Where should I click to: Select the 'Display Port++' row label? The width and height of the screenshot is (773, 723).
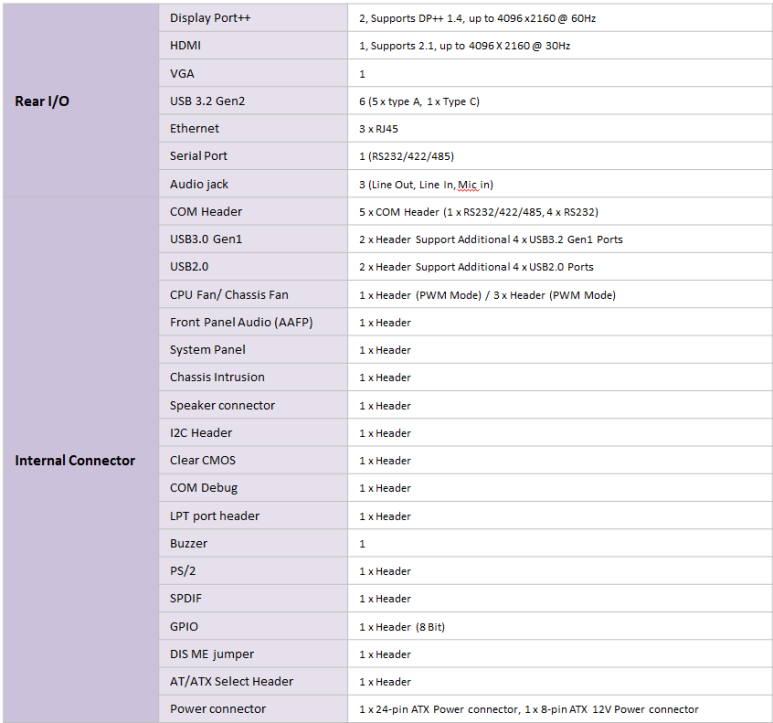click(x=210, y=18)
